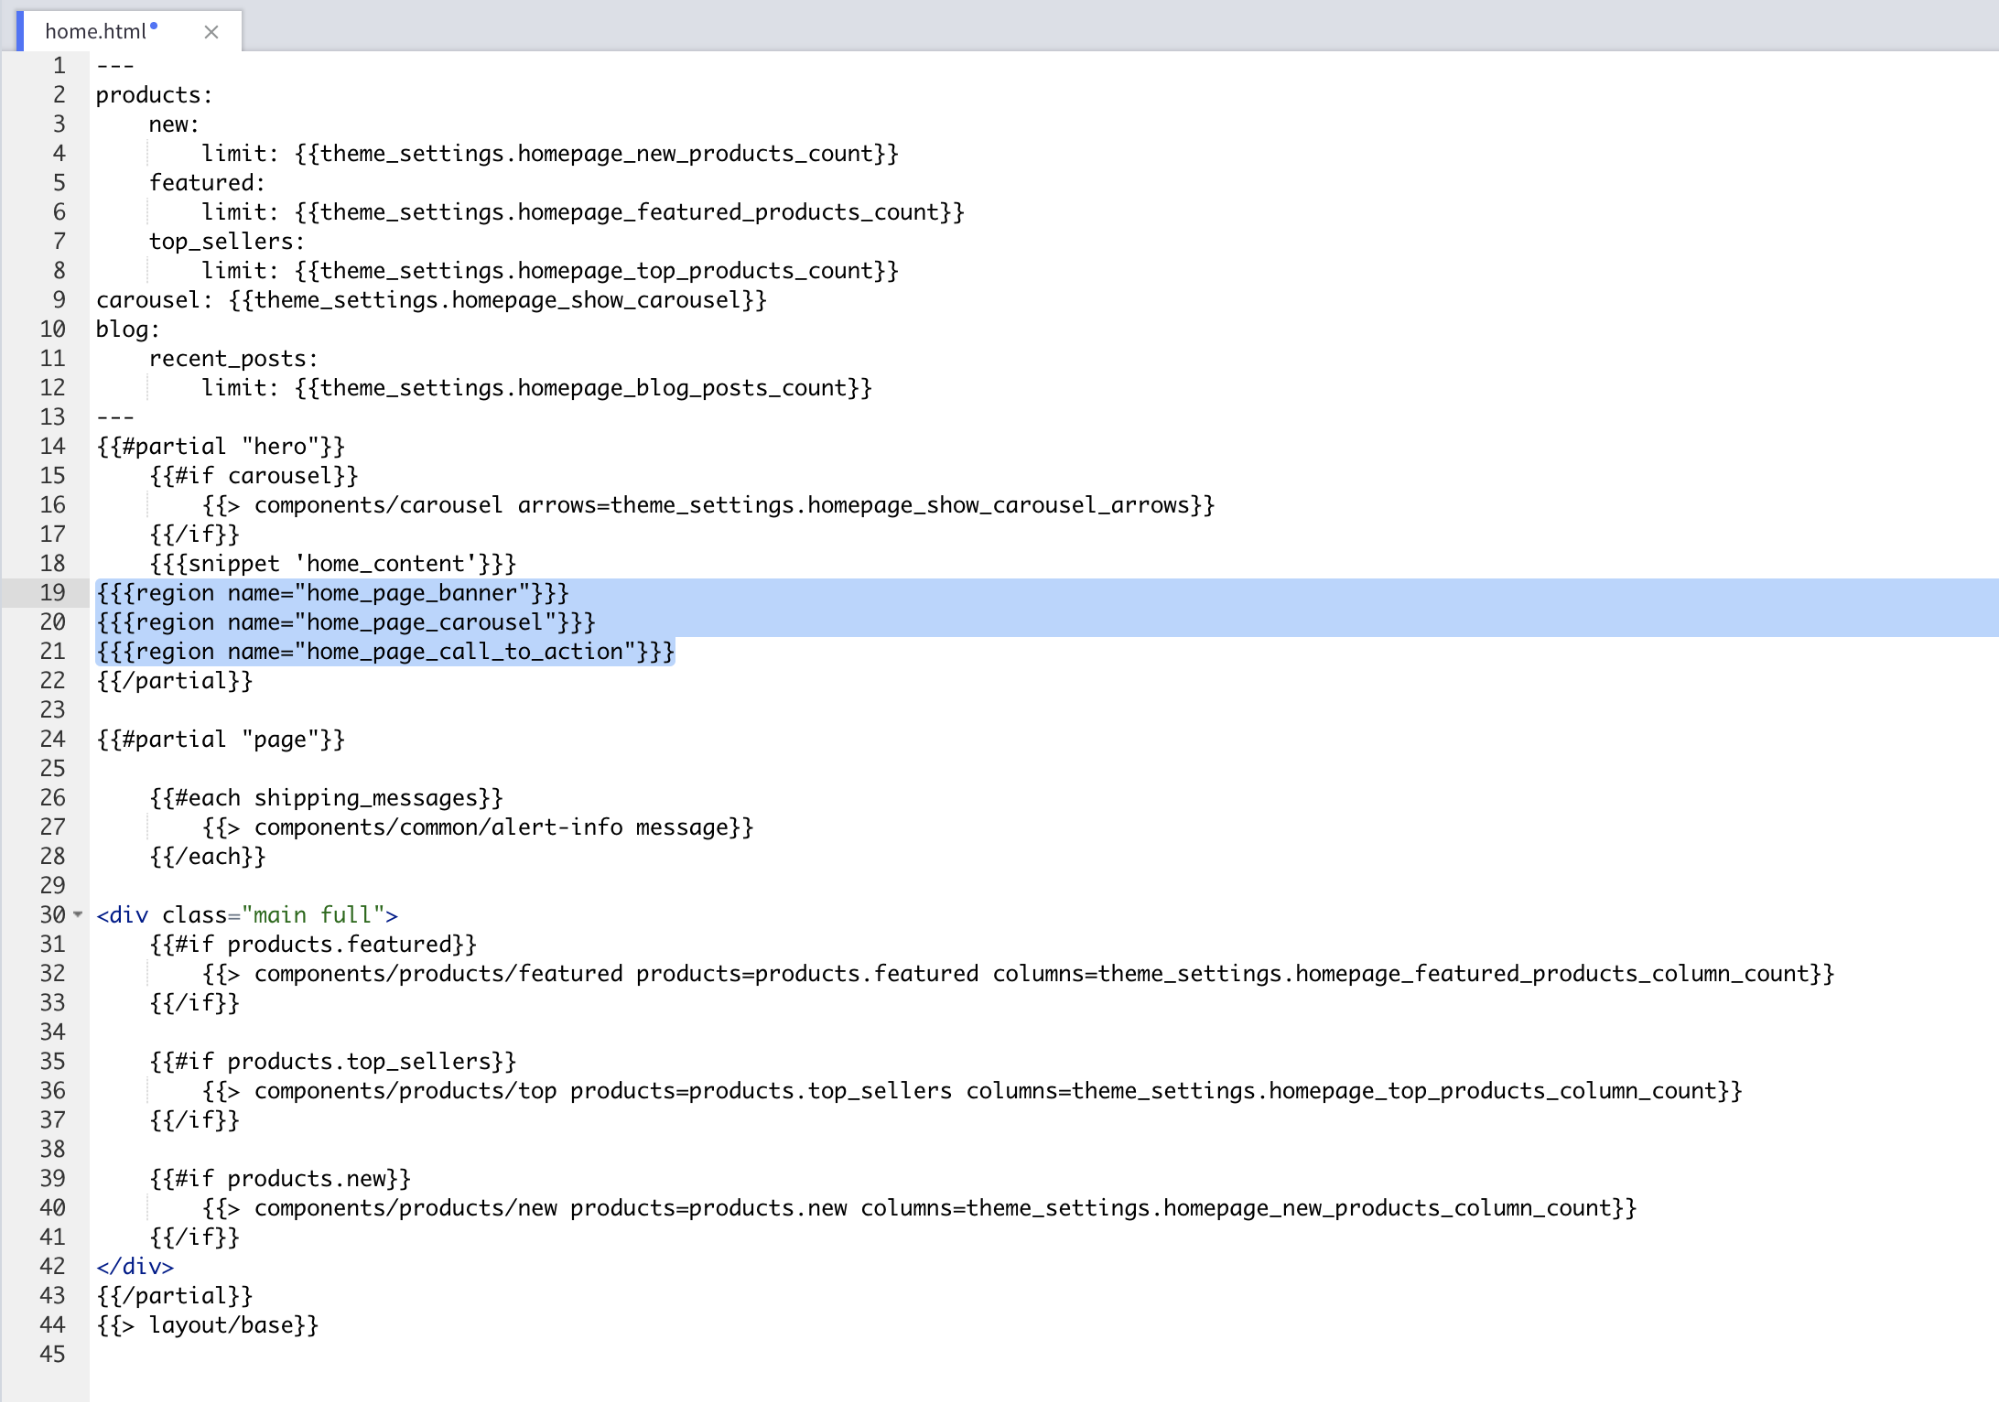The height and width of the screenshot is (1403, 1999).
Task: Click the '{{#each shipping_messages}}' statement
Action: click(326, 798)
